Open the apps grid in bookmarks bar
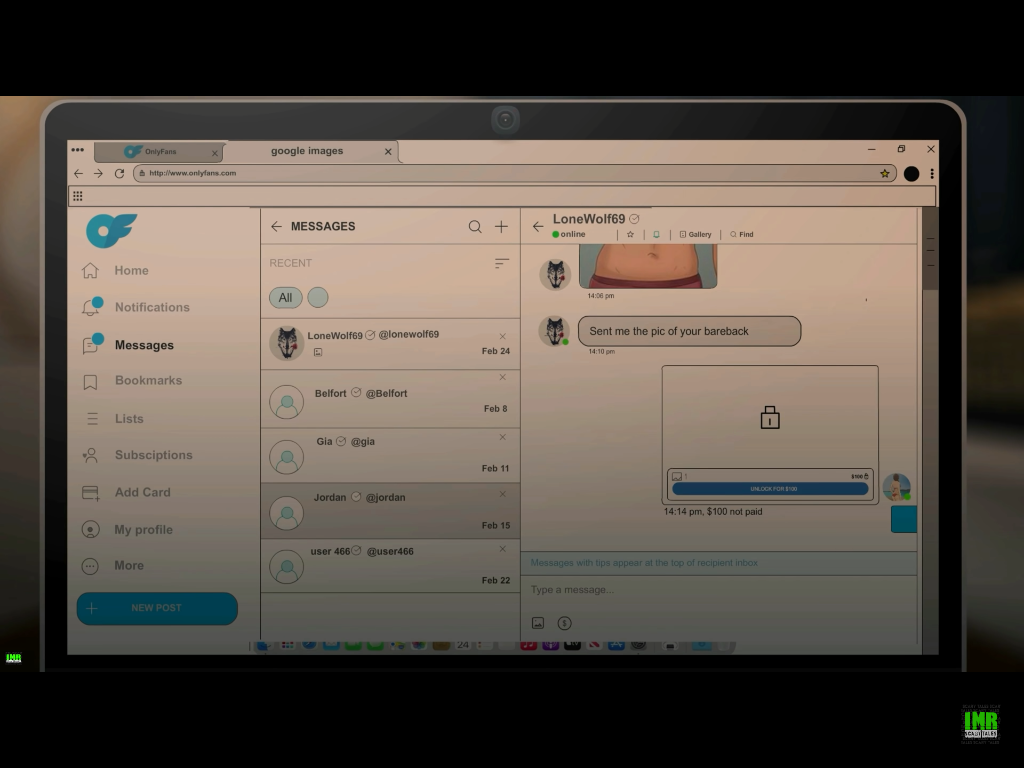 coord(78,196)
